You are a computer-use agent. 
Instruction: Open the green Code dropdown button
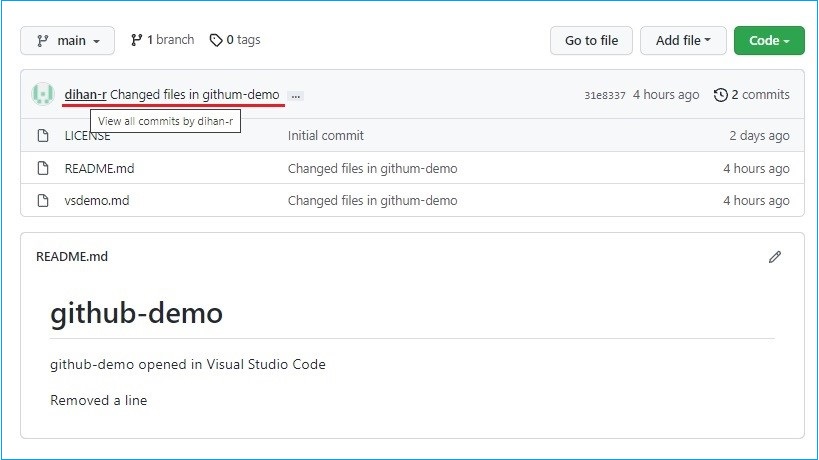[769, 41]
